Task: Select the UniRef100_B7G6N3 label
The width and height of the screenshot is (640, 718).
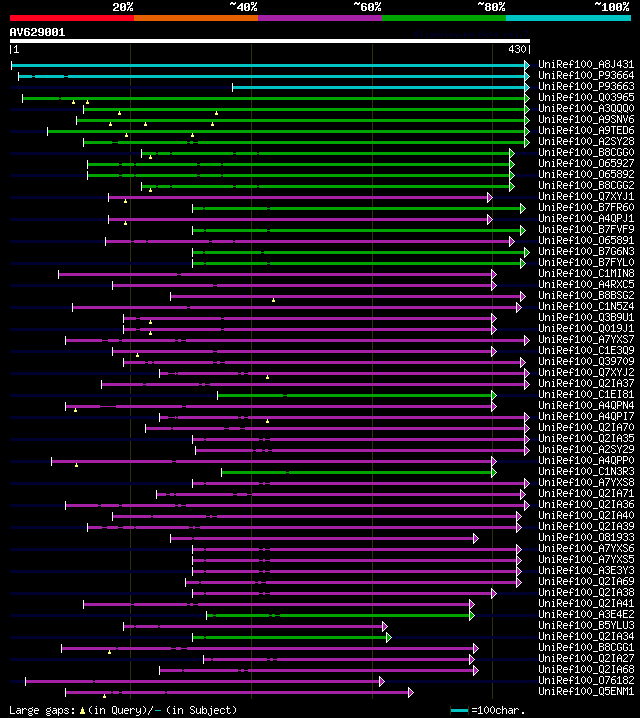Action: [586, 251]
